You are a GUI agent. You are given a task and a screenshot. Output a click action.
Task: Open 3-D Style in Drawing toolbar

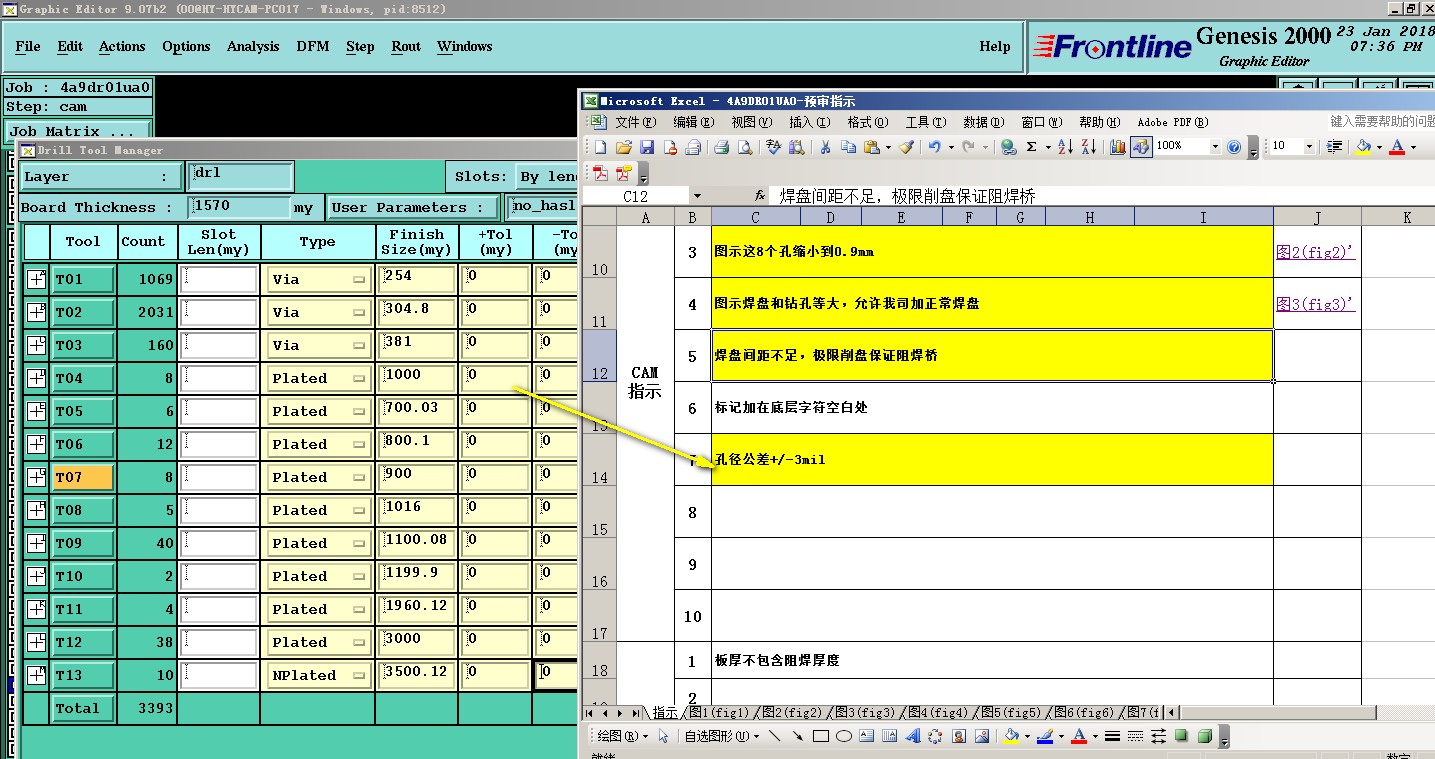click(1204, 736)
